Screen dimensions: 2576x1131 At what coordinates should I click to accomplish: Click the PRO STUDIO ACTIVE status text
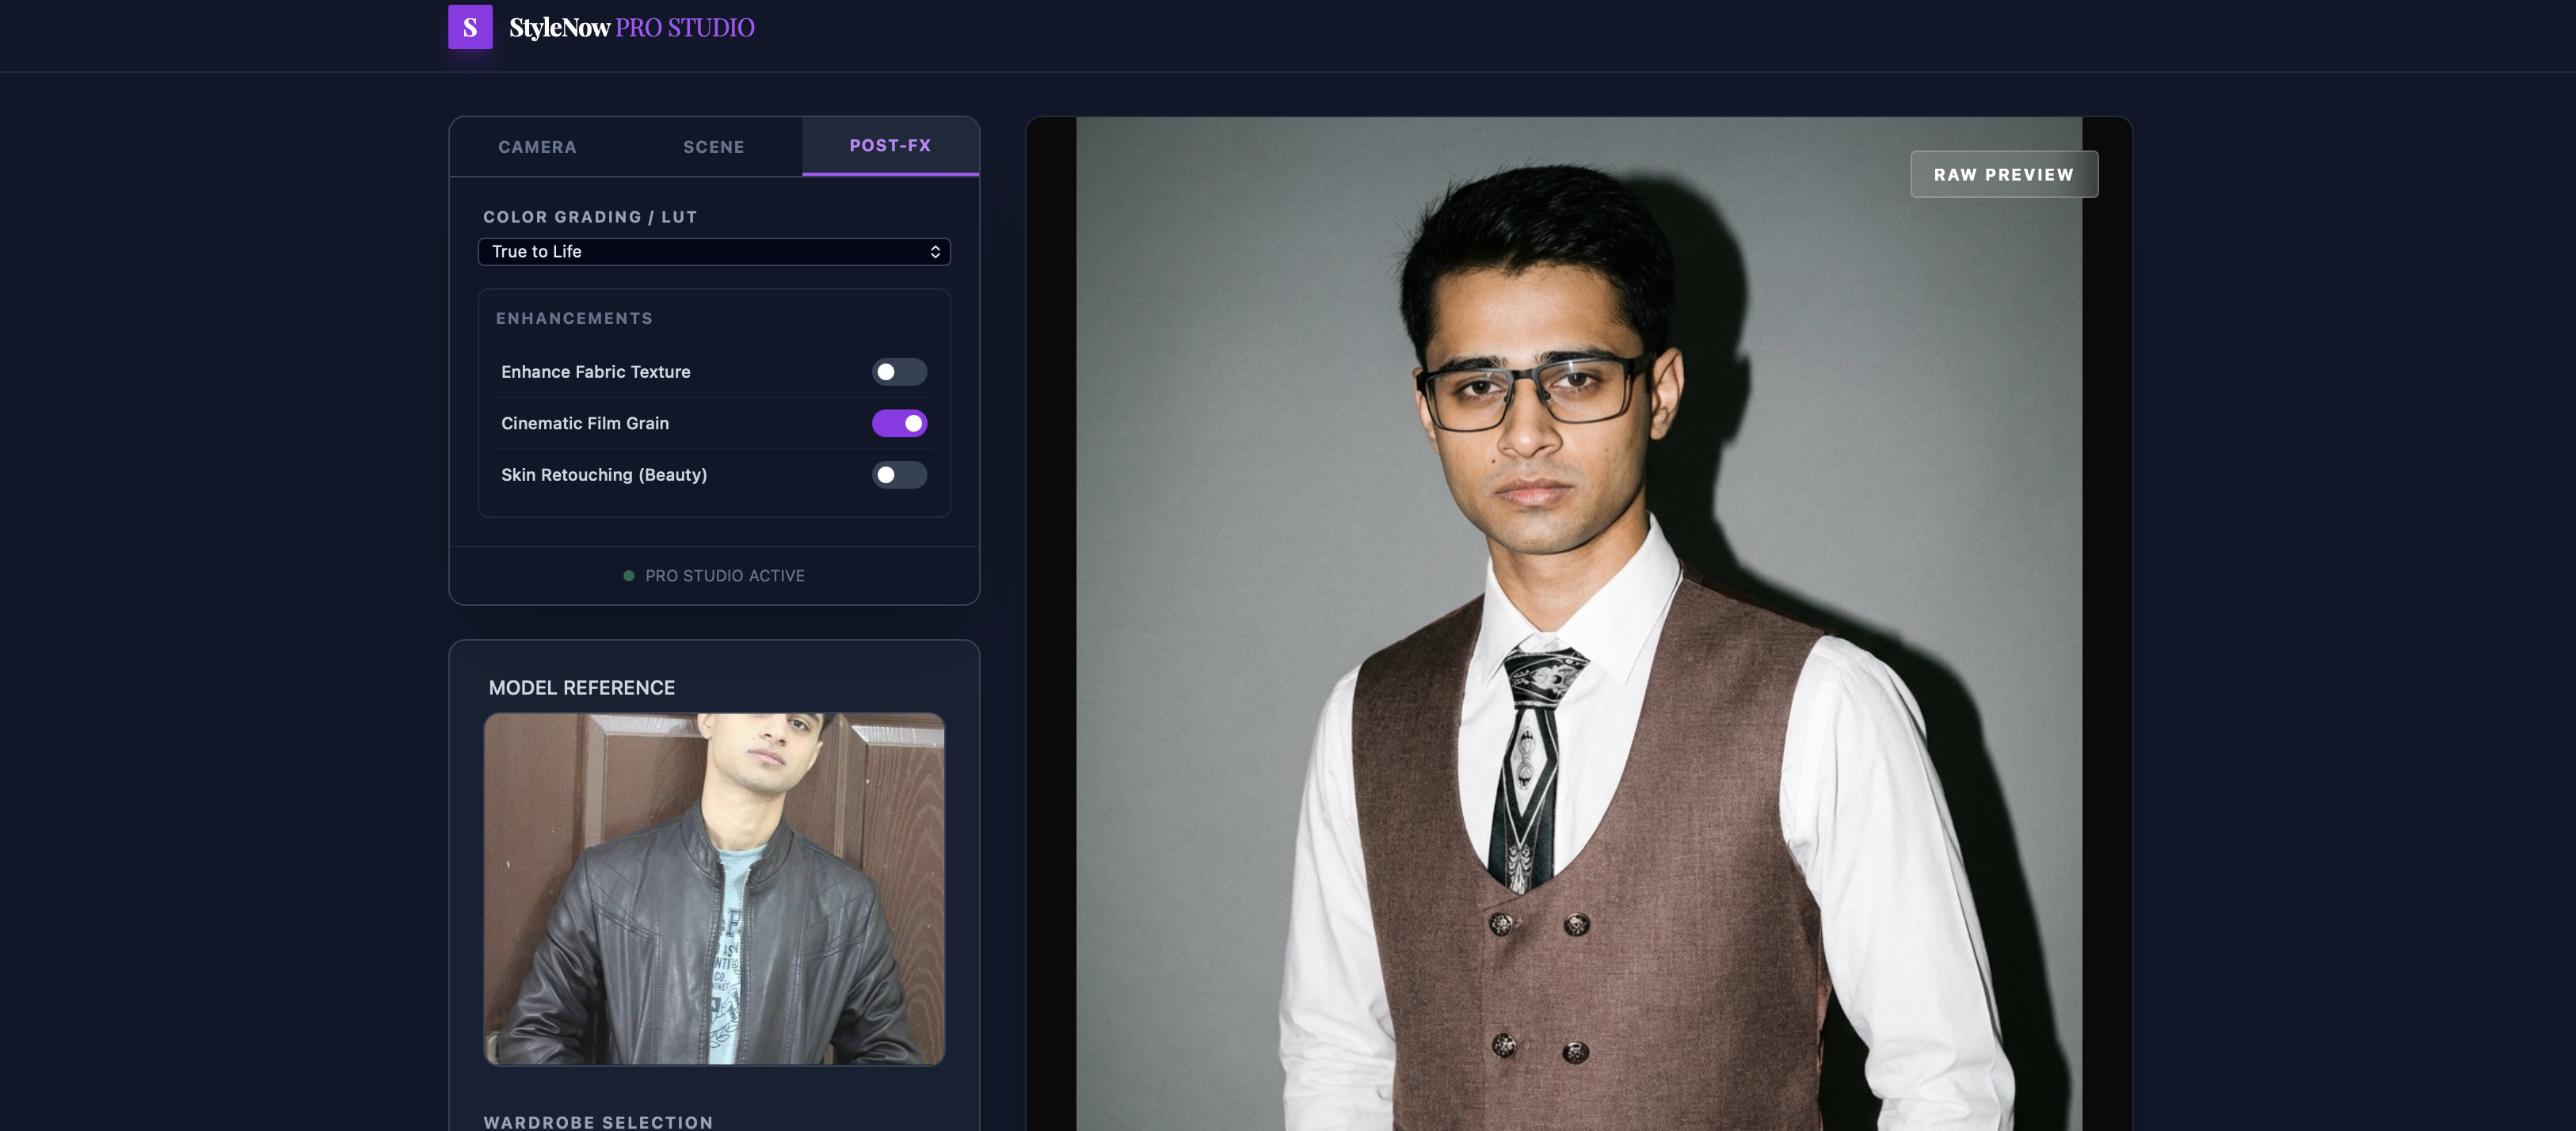[724, 576]
